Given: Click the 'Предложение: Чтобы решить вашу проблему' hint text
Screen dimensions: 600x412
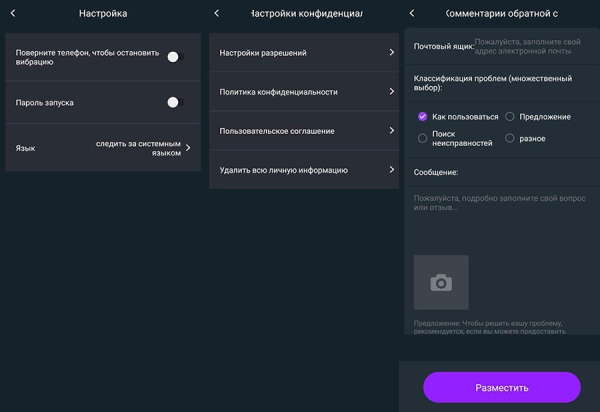Looking at the screenshot, I should [489, 327].
